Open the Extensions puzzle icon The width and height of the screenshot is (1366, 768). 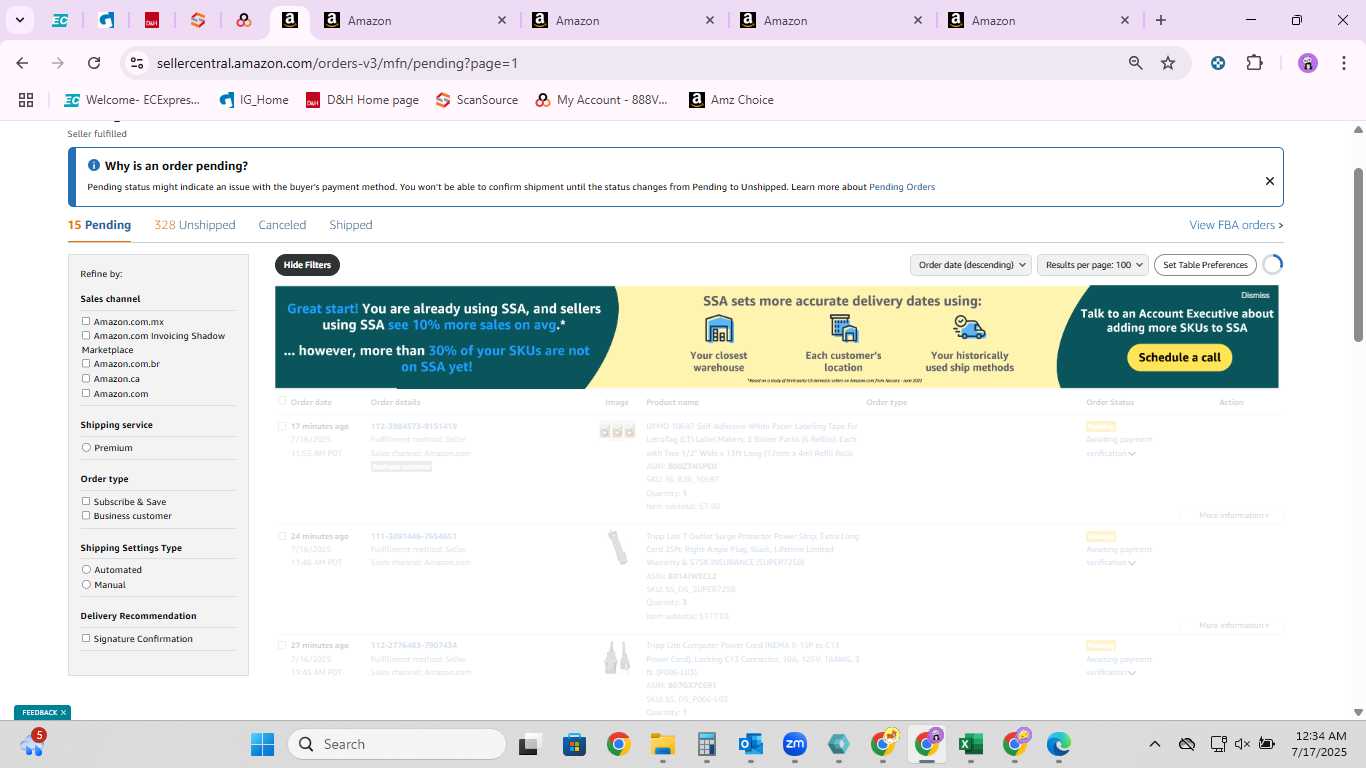(1254, 63)
